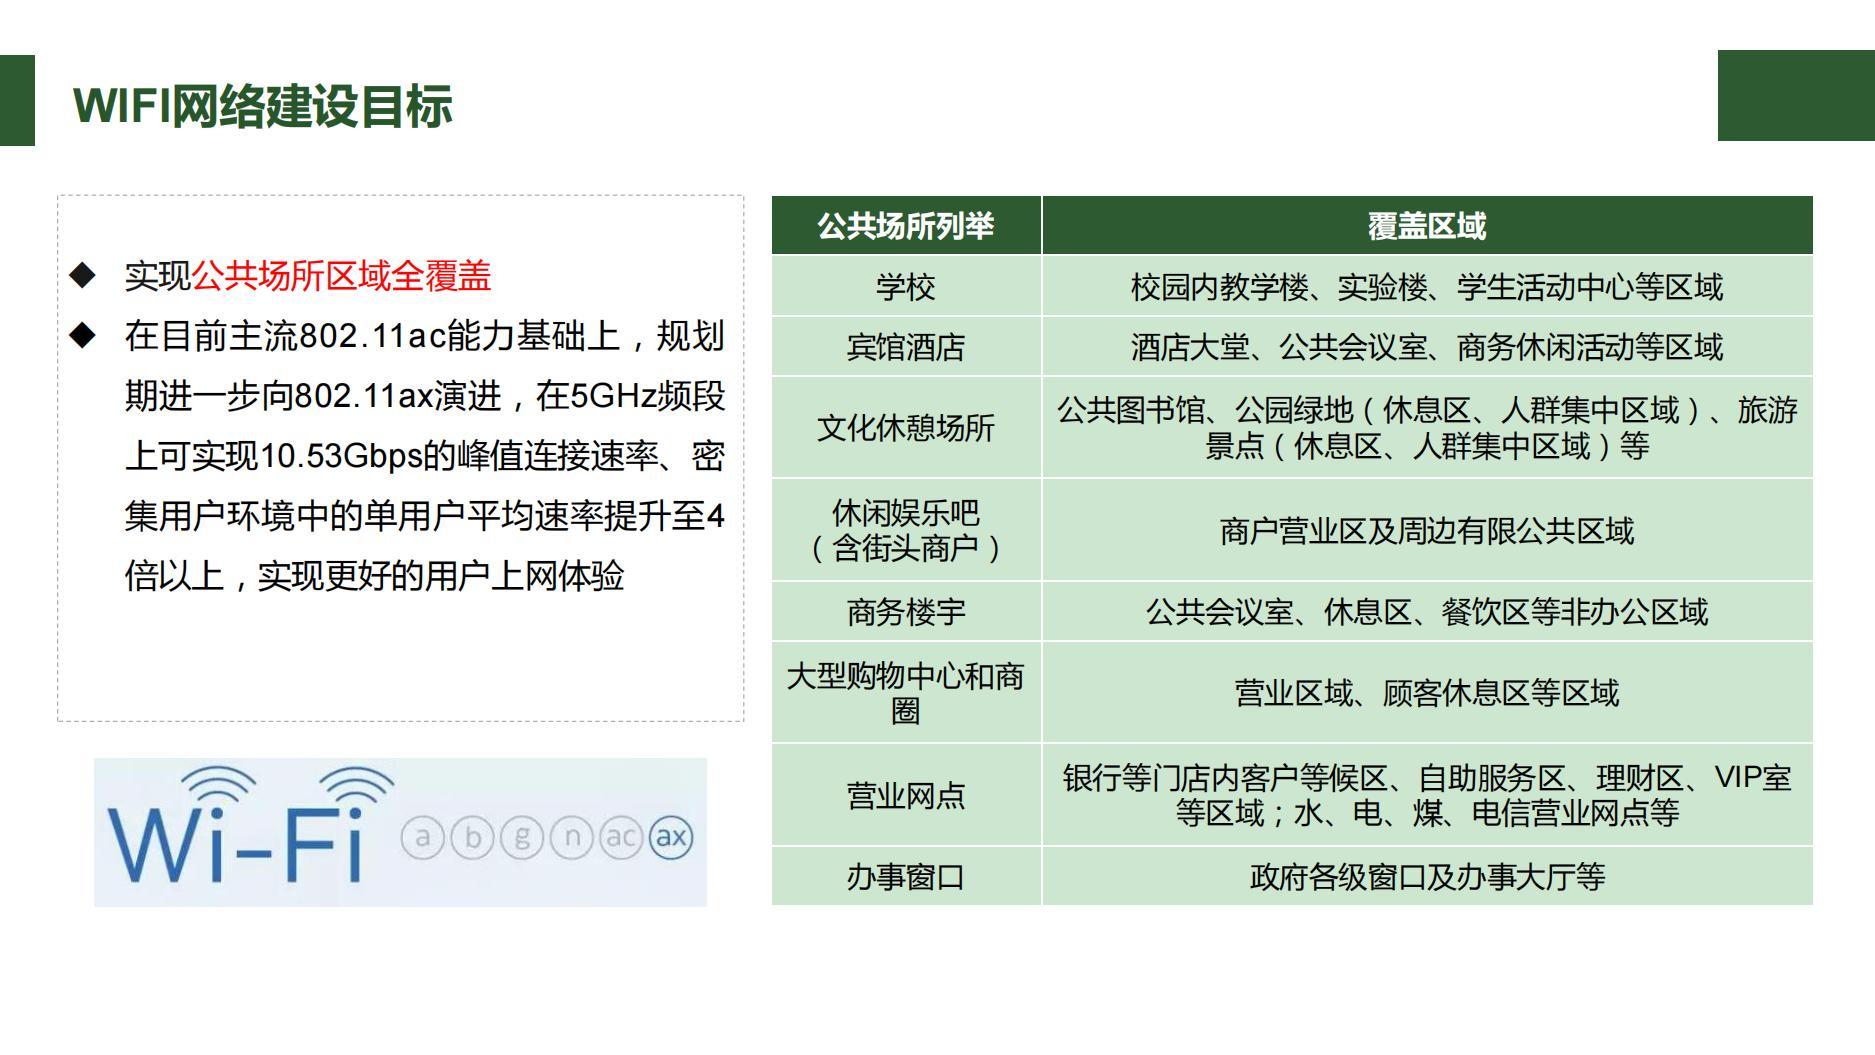The height and width of the screenshot is (1055, 1875).
Task: Click the cell "校园内教学楼、实验楼、学生活动中心等区域"
Action: point(1427,287)
